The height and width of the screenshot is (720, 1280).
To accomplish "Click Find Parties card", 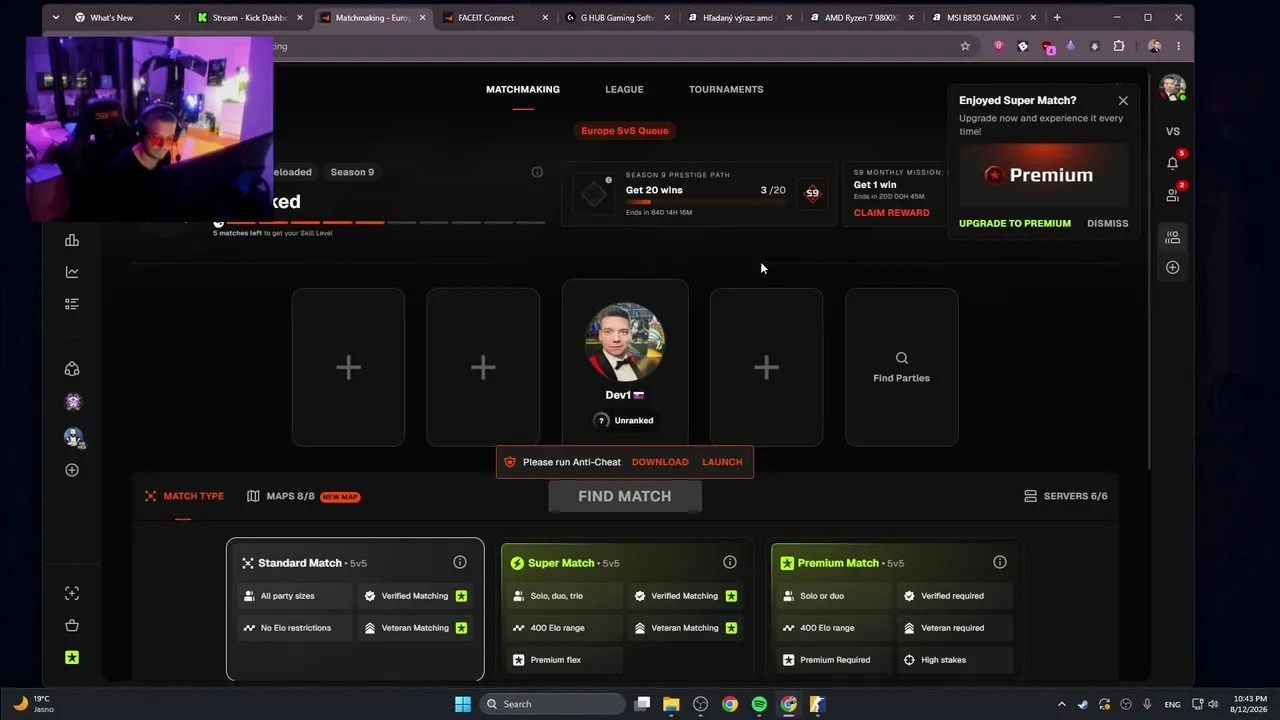I will pyautogui.click(x=902, y=367).
